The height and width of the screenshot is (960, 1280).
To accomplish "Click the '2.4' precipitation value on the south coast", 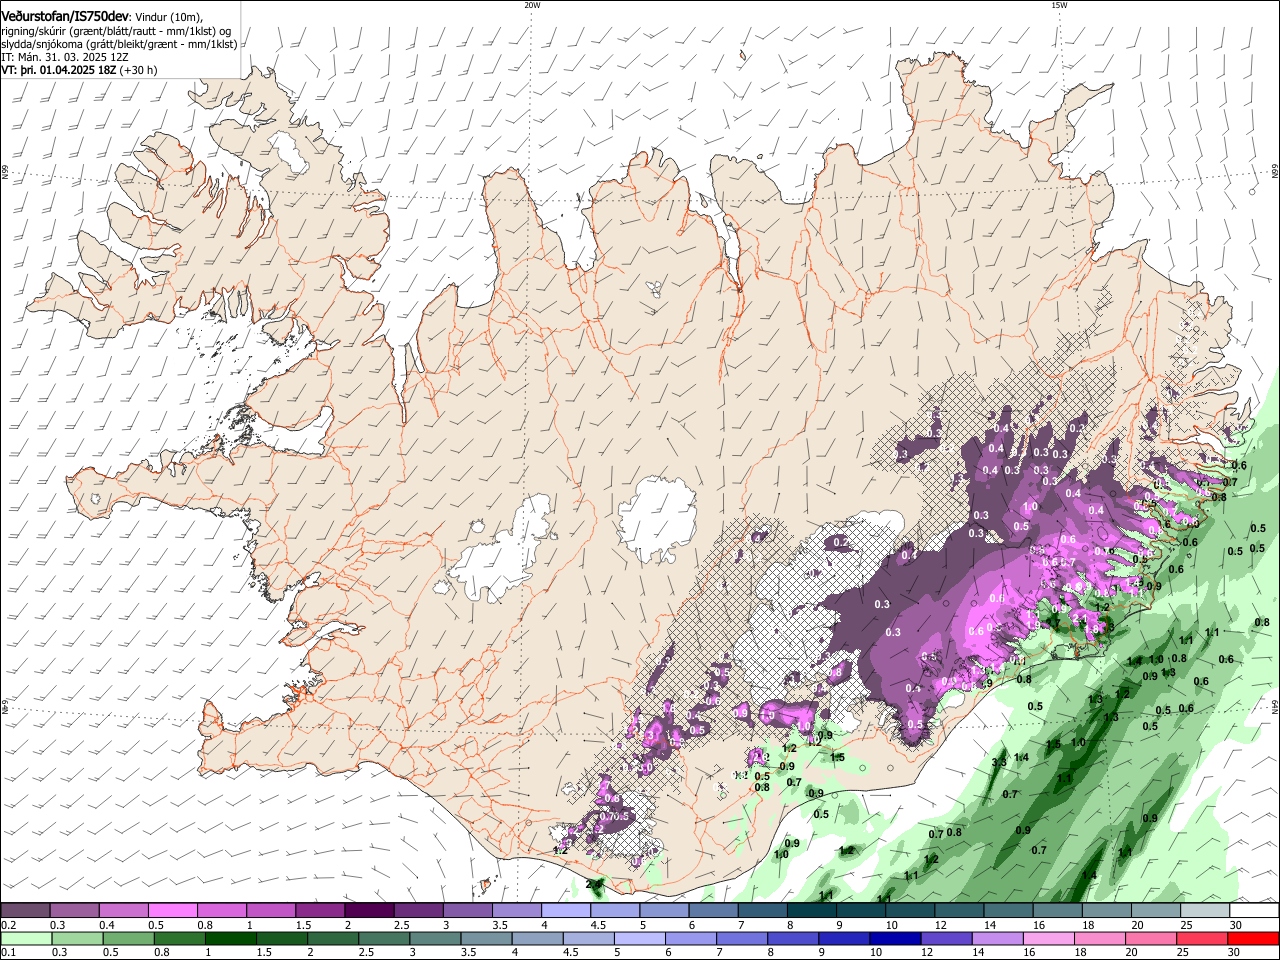I will point(594,884).
